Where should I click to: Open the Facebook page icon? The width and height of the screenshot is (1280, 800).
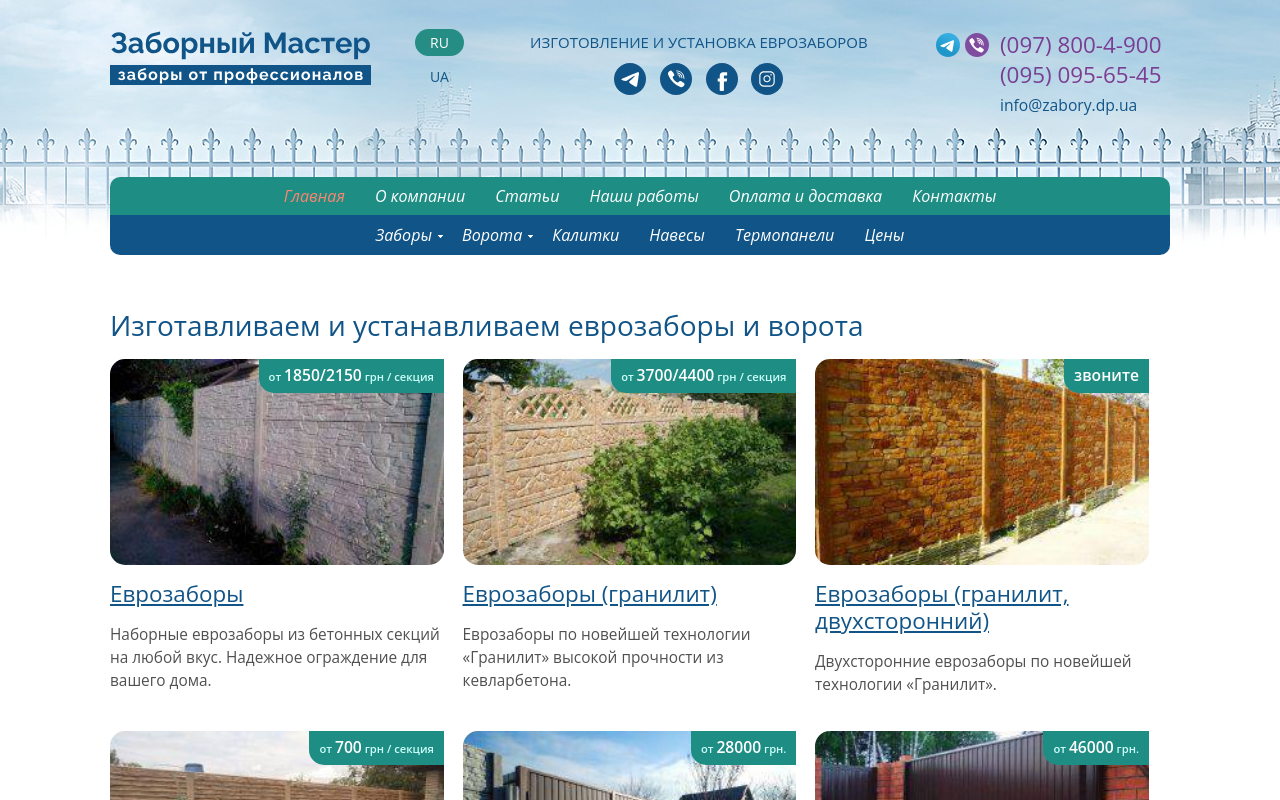click(x=722, y=79)
